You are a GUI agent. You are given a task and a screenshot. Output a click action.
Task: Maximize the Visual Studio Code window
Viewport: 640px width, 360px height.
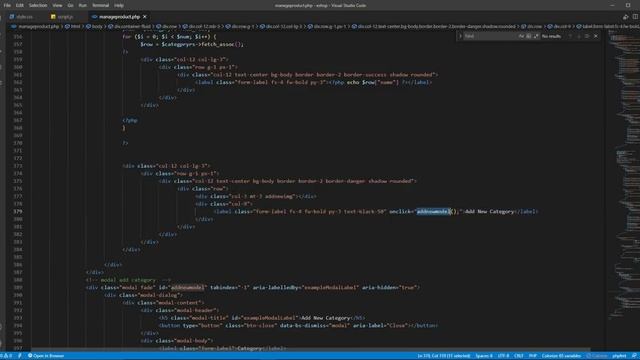click(x=628, y=5)
